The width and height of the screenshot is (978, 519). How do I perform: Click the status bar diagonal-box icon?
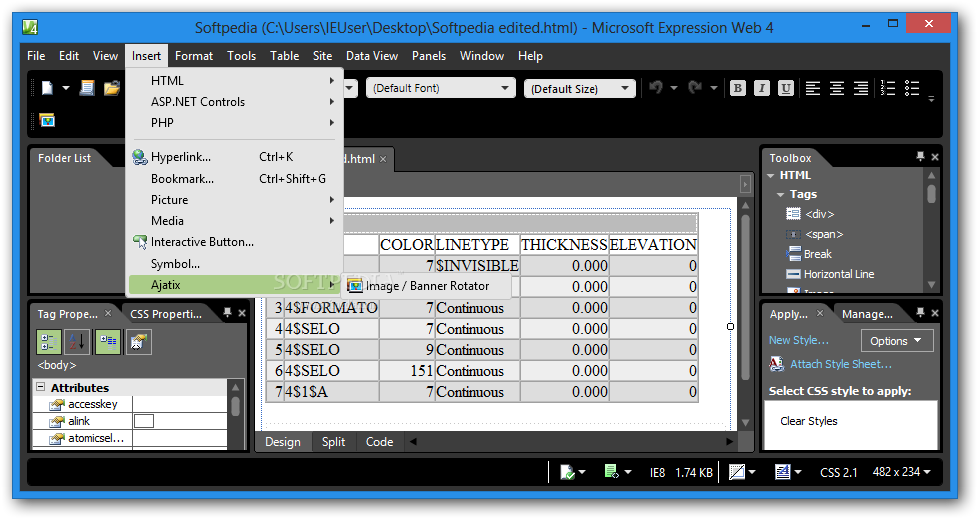click(737, 472)
